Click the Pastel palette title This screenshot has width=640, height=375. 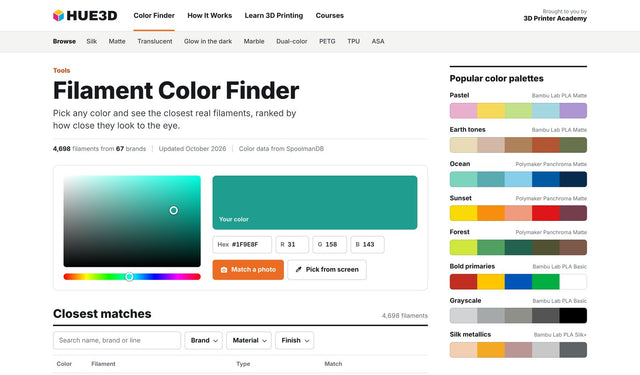point(459,95)
